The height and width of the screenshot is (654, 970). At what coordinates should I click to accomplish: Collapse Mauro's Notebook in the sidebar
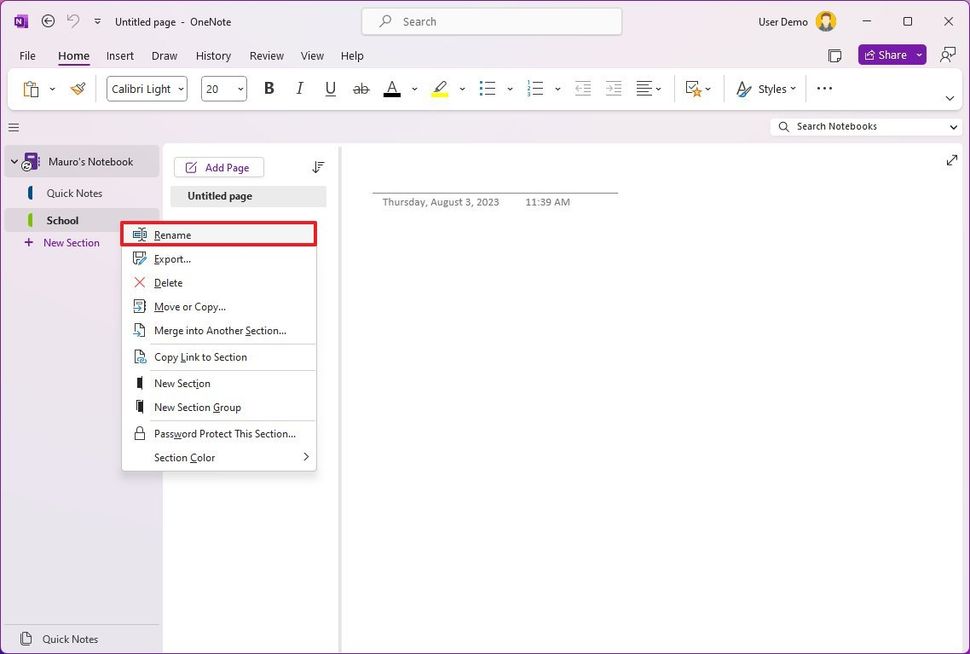point(13,161)
